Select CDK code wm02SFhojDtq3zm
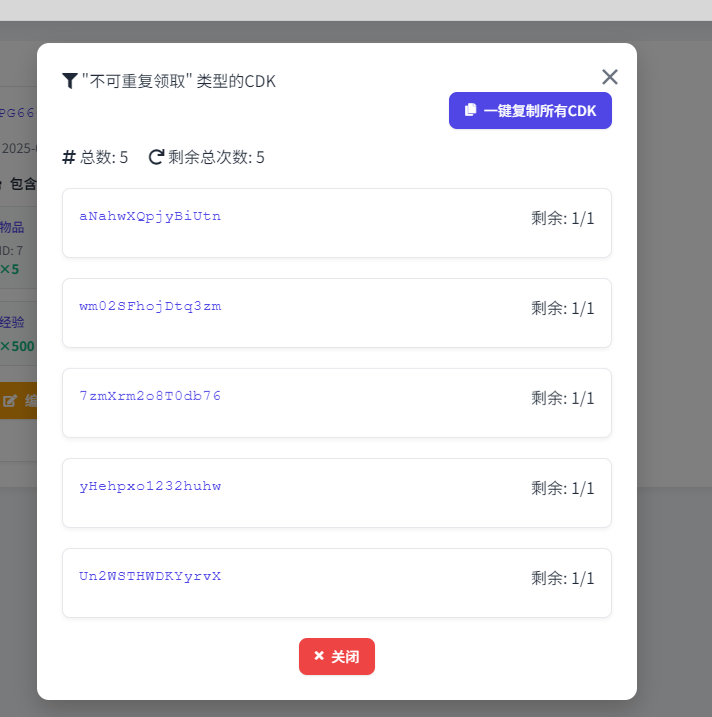The height and width of the screenshot is (717, 712). [x=150, y=306]
